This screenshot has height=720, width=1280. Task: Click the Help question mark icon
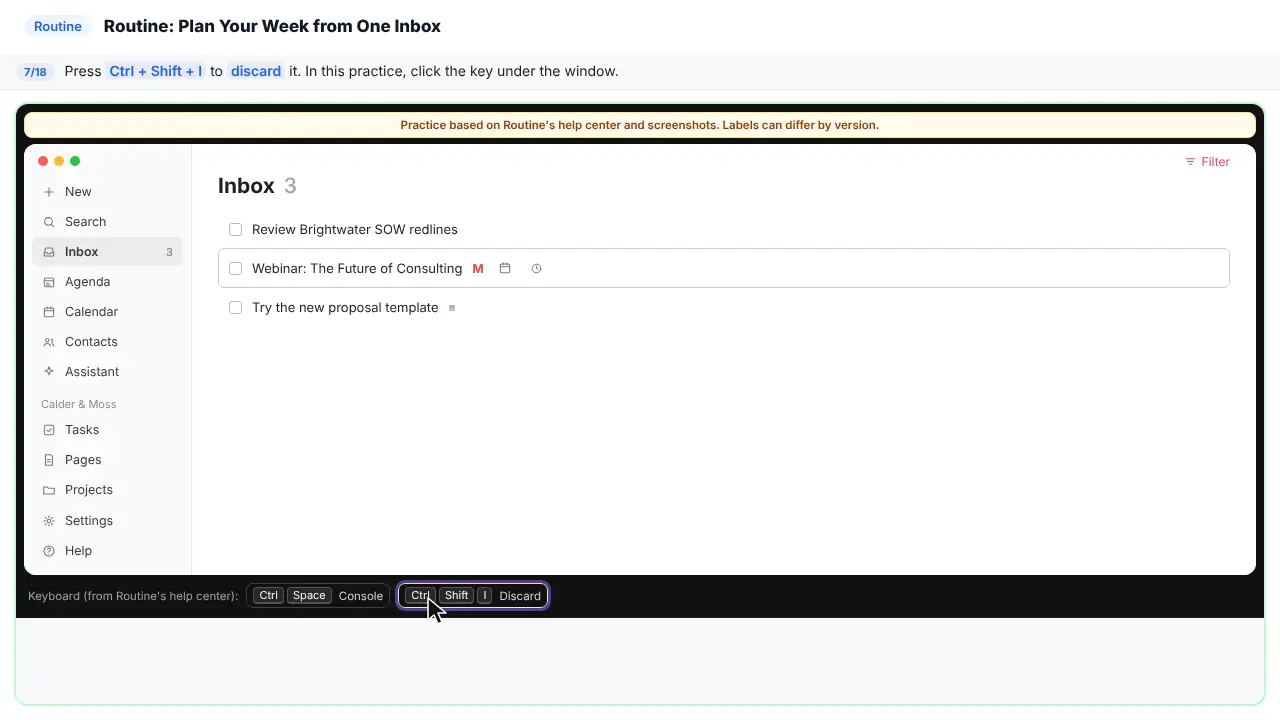[x=49, y=551]
